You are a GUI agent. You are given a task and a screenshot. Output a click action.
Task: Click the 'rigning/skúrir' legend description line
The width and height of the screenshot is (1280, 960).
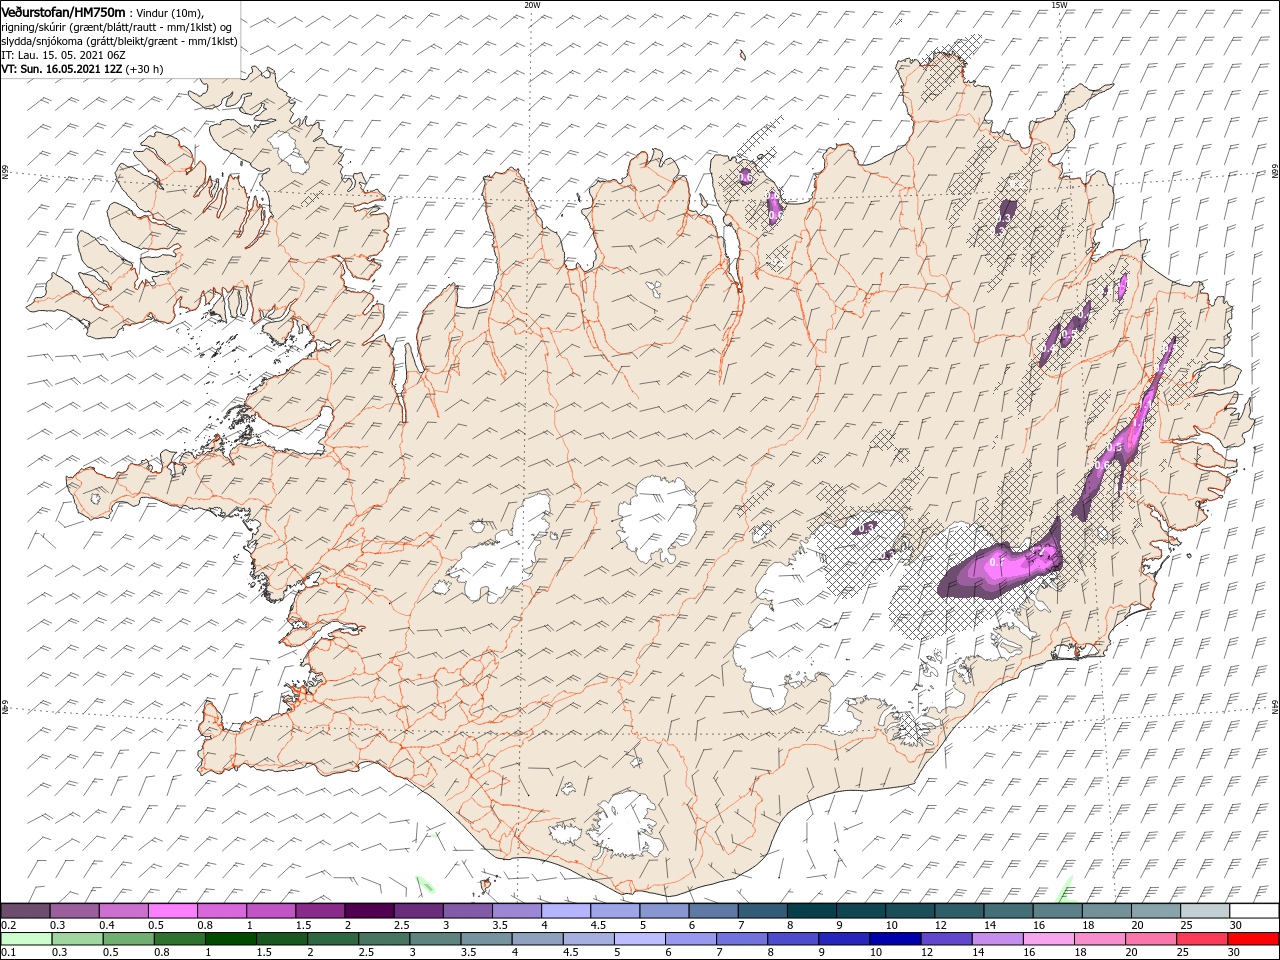pyautogui.click(x=117, y=26)
